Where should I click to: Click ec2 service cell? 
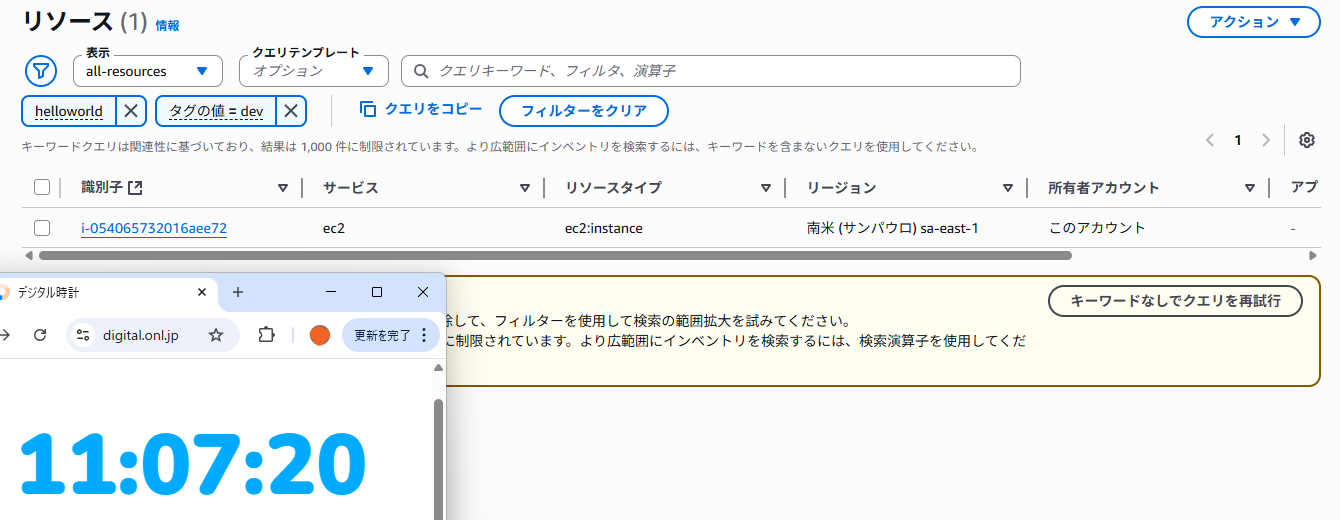(x=334, y=228)
